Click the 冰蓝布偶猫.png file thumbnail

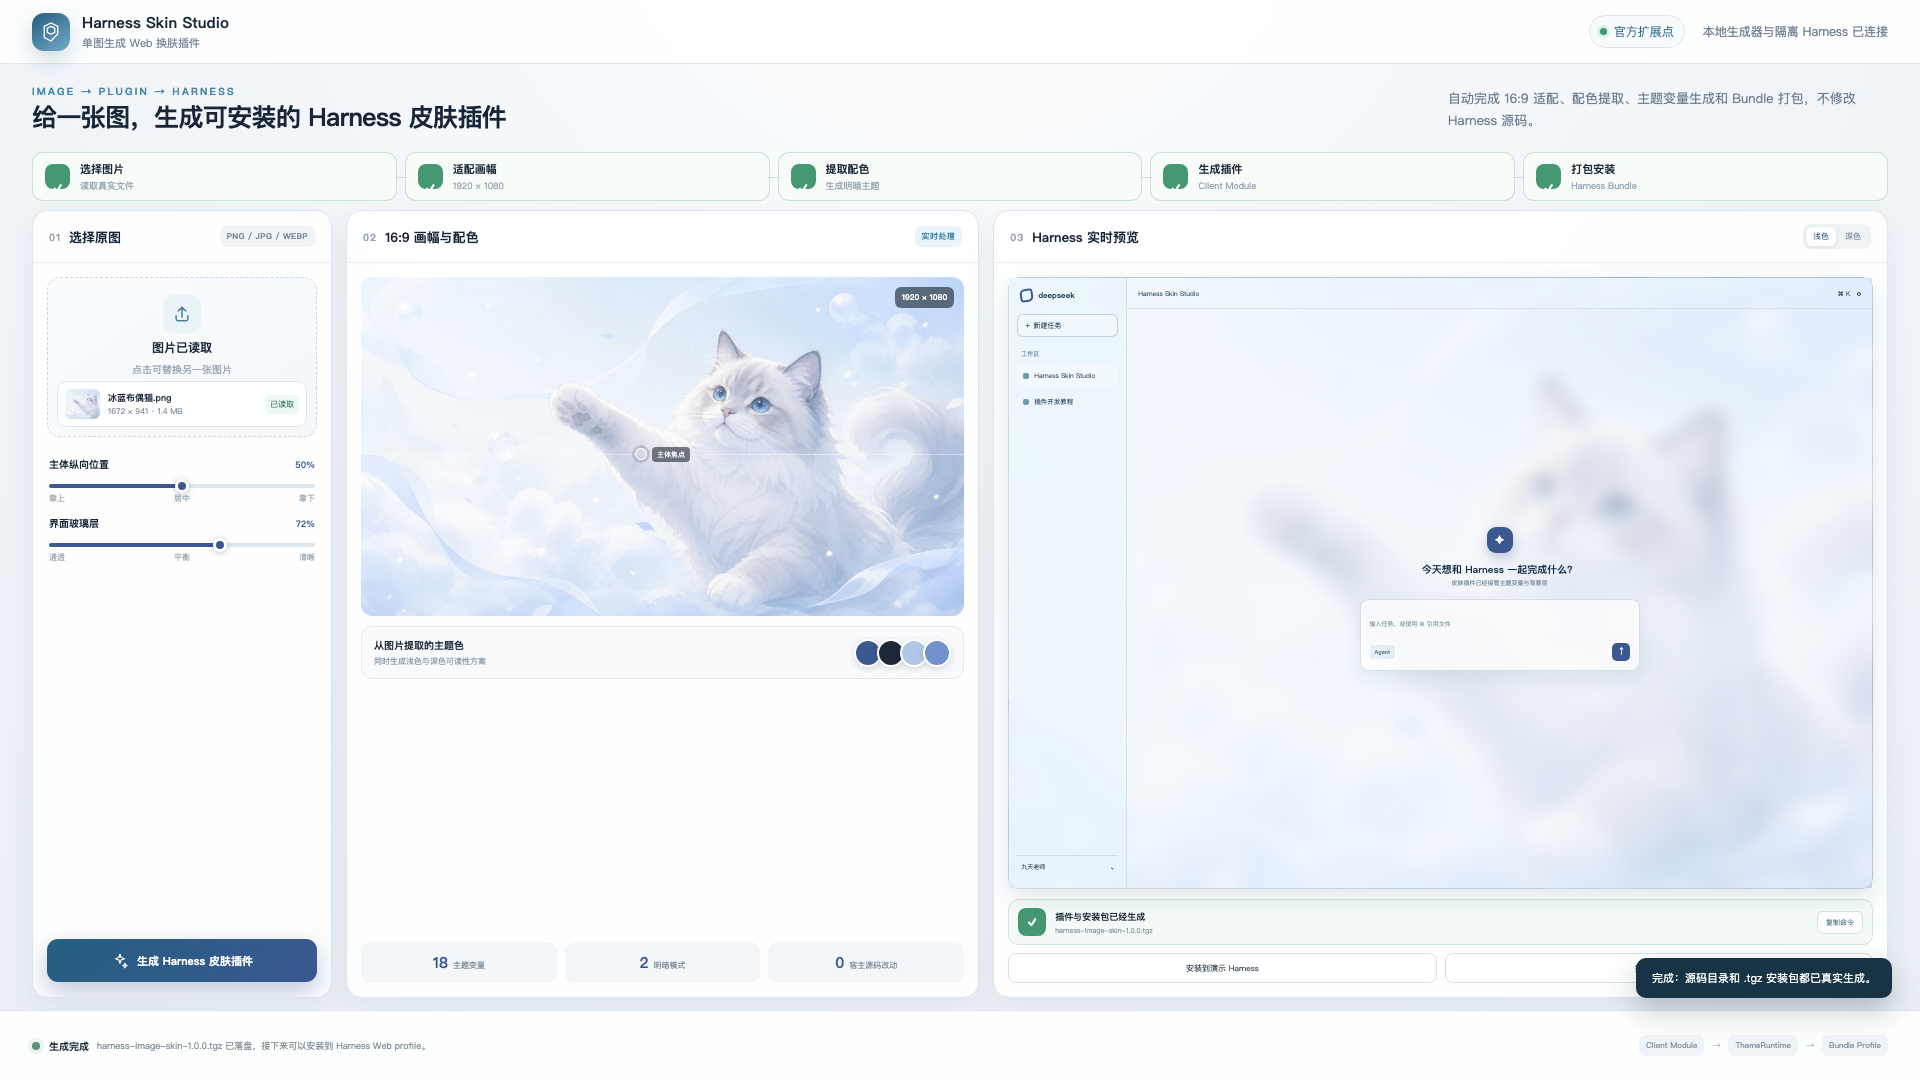pyautogui.click(x=83, y=404)
